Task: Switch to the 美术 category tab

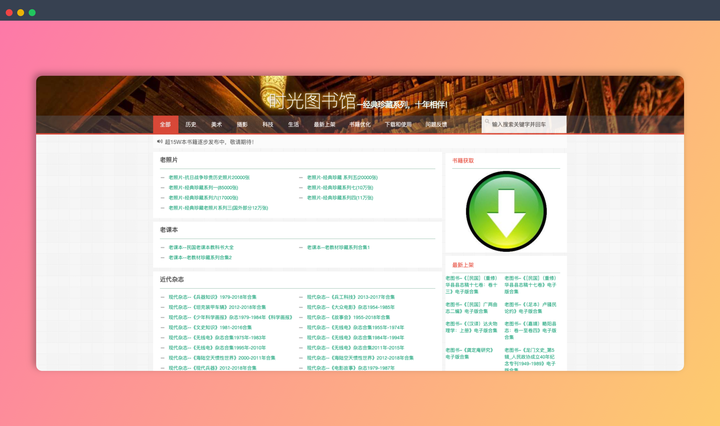Action: click(x=216, y=125)
